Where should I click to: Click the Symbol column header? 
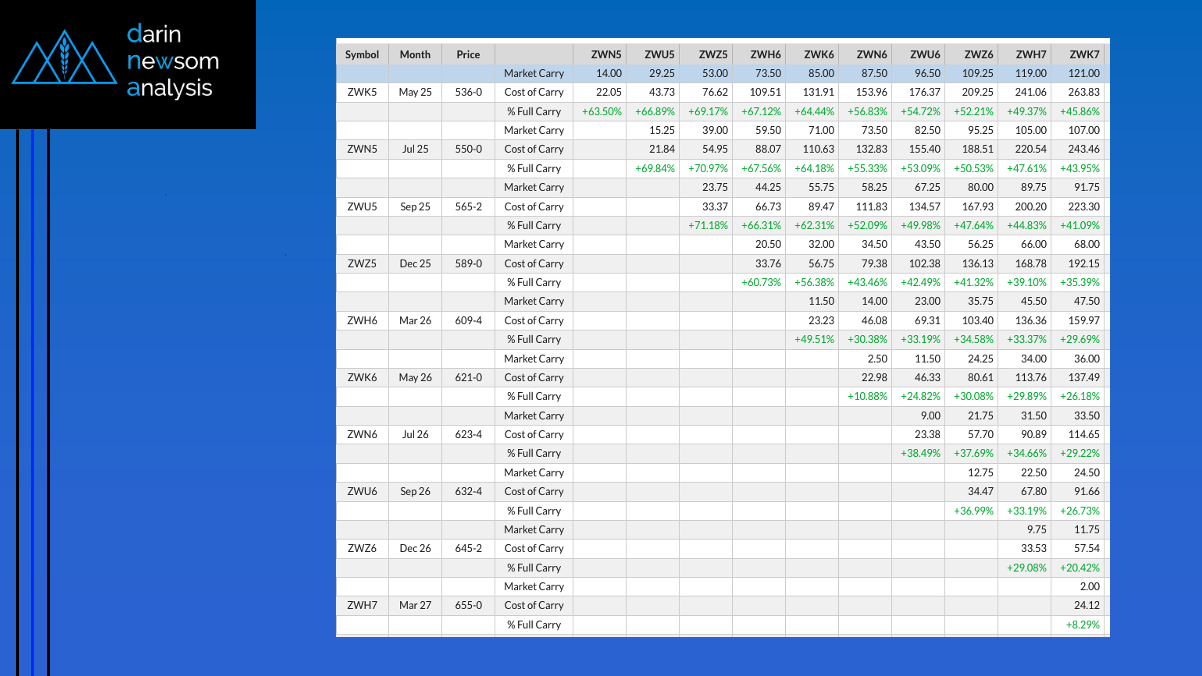click(362, 54)
